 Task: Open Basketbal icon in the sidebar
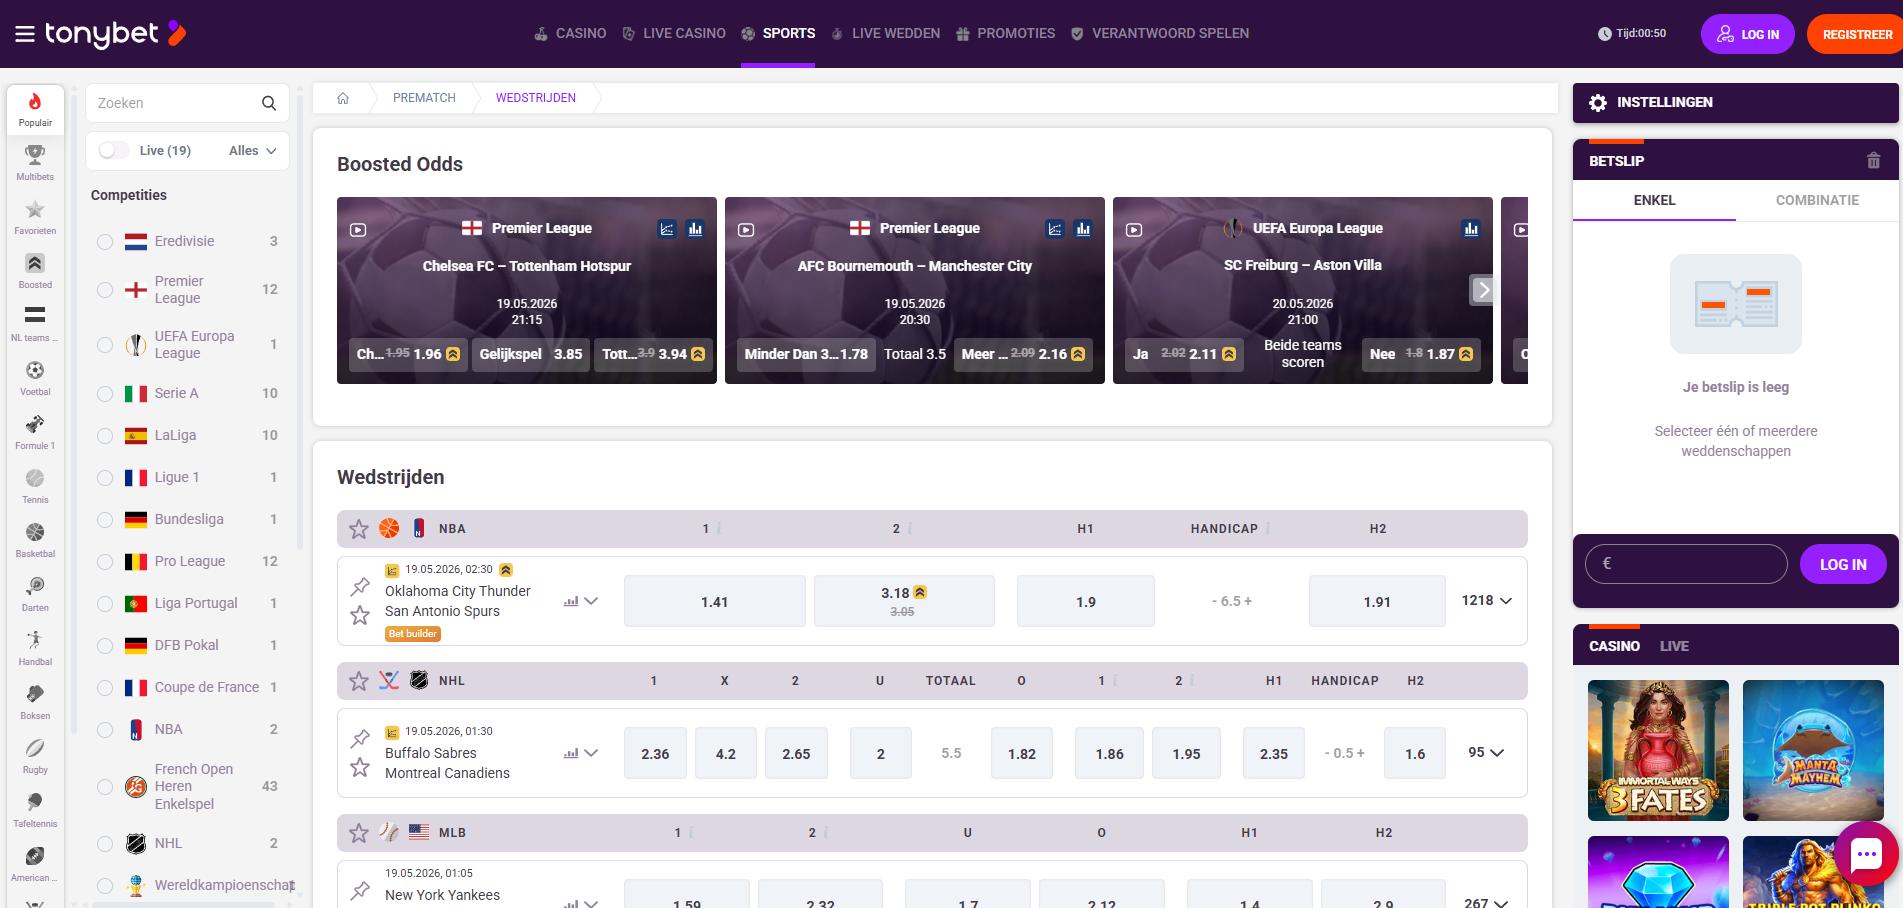pyautogui.click(x=35, y=532)
